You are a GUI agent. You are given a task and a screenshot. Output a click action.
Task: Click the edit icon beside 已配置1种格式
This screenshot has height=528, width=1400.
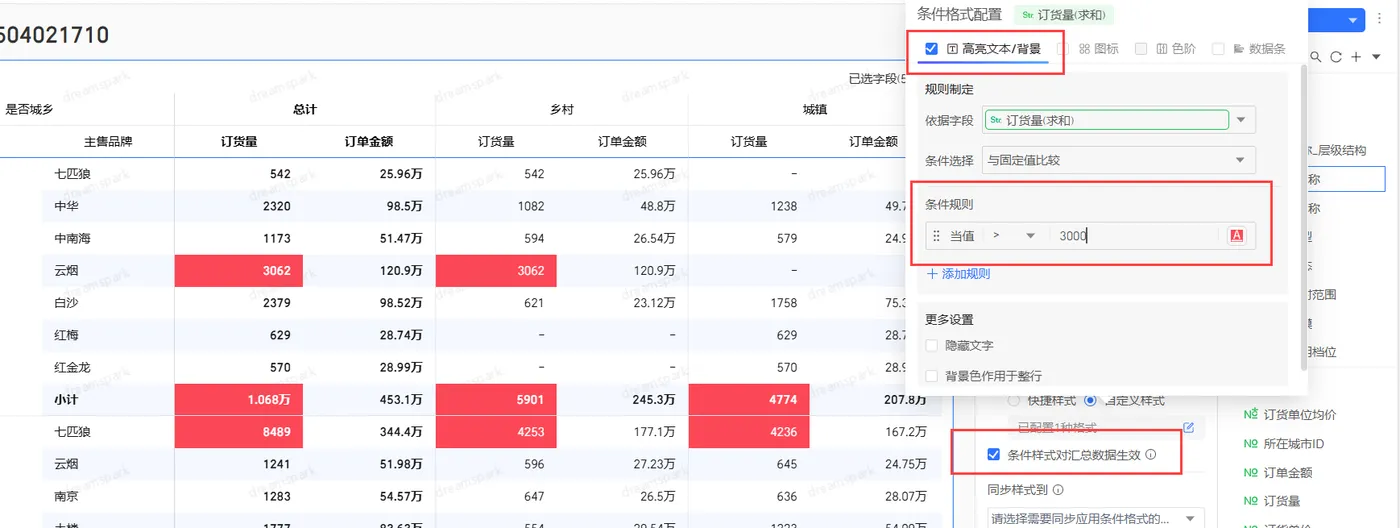[1189, 428]
